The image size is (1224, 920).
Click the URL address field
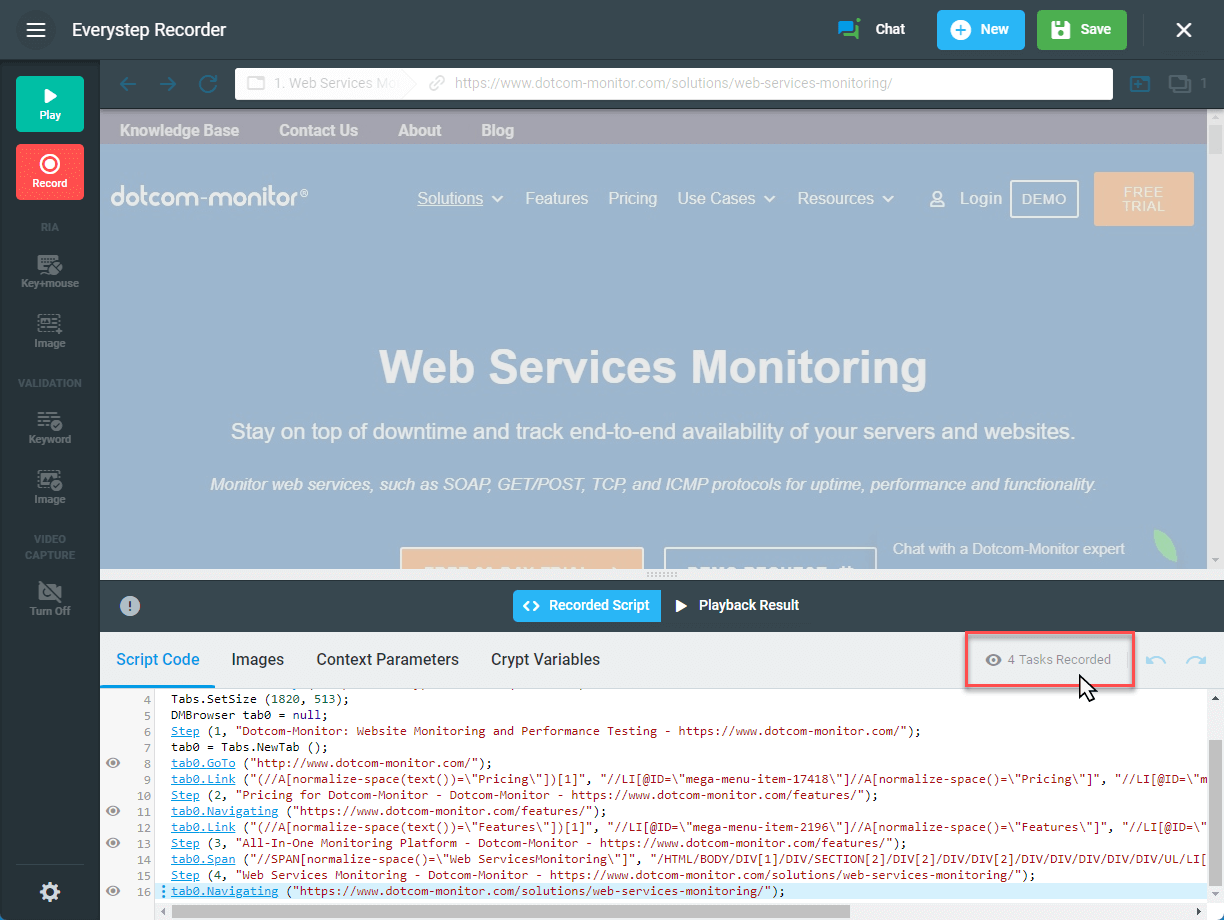[x=674, y=84]
